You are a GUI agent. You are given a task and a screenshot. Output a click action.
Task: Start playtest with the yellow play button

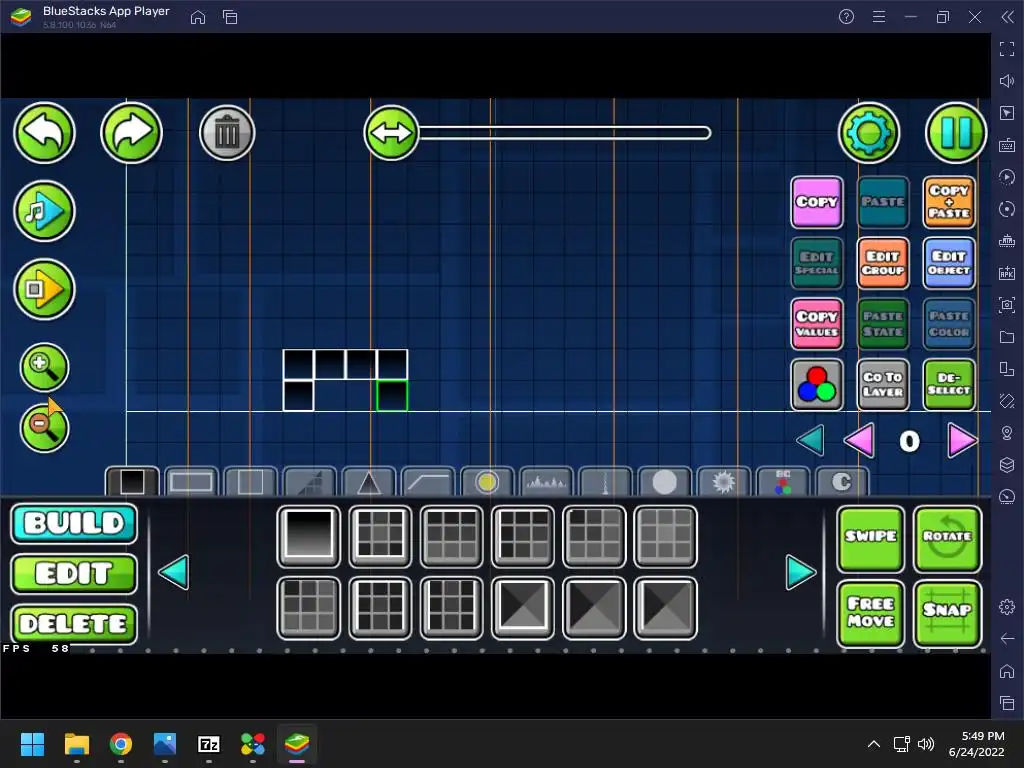[44, 289]
